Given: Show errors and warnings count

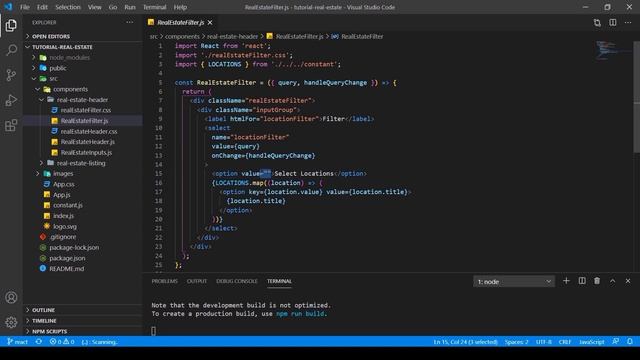Looking at the screenshot, I should point(62,342).
